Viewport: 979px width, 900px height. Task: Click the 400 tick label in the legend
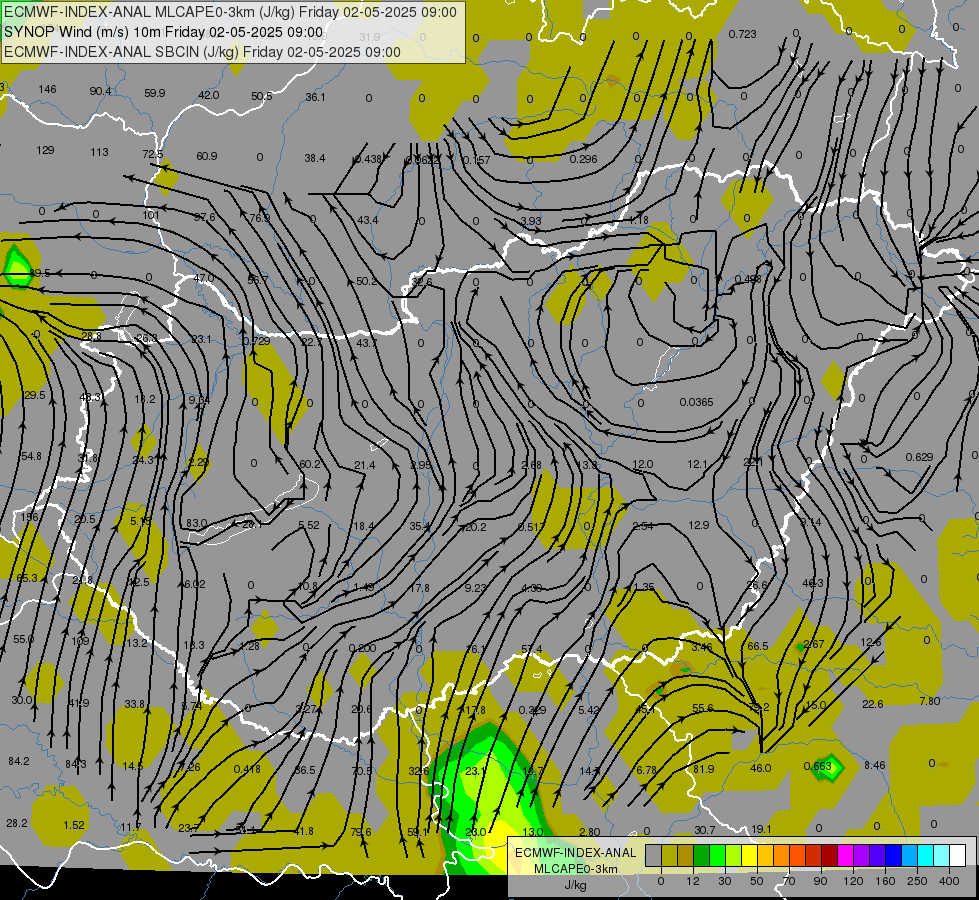click(949, 881)
